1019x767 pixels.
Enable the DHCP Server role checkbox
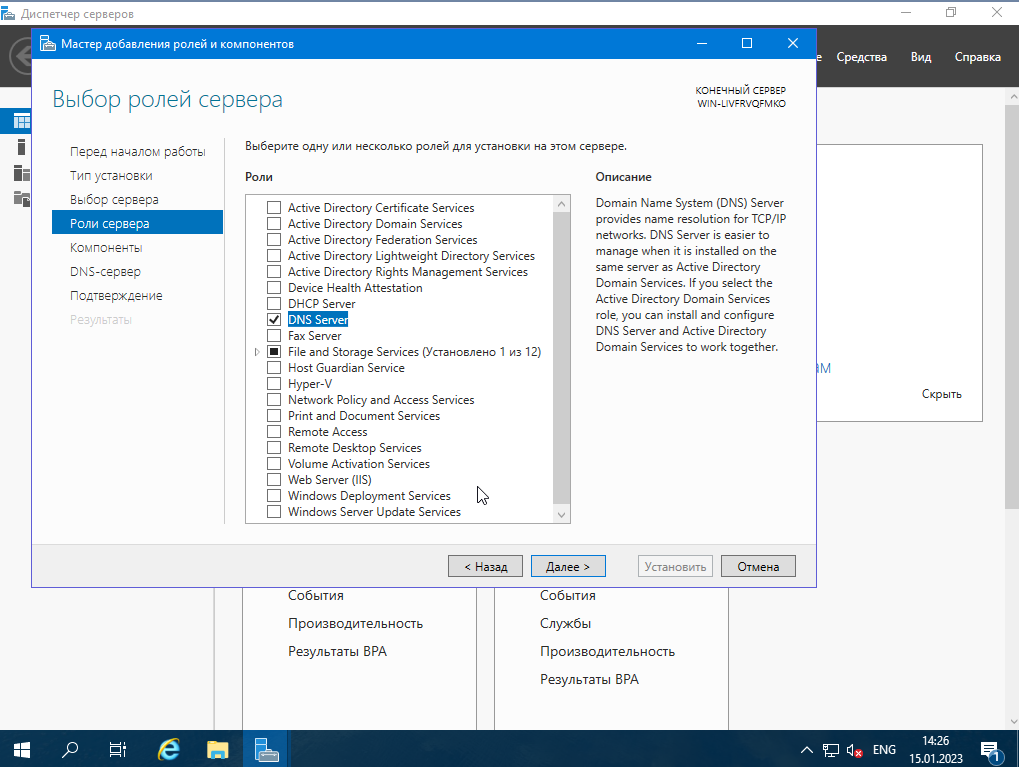click(274, 304)
